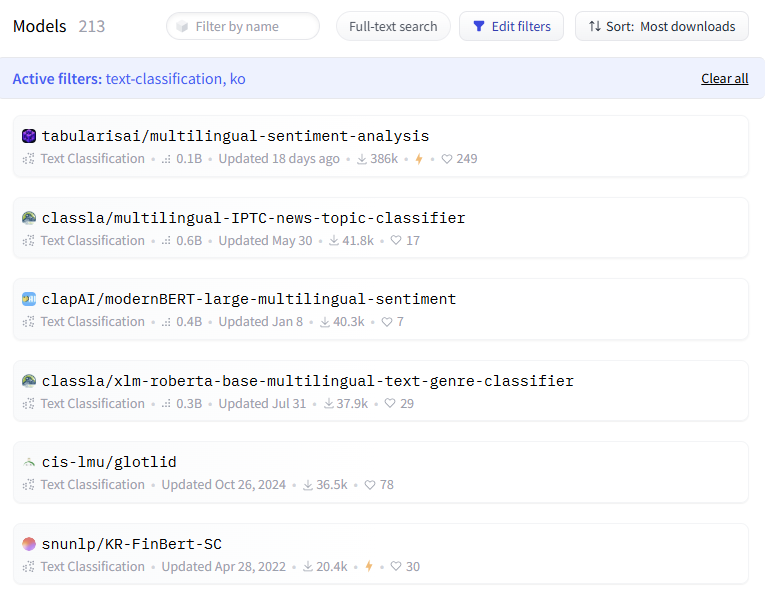Click the cube icon in Filter by name

[182, 26]
